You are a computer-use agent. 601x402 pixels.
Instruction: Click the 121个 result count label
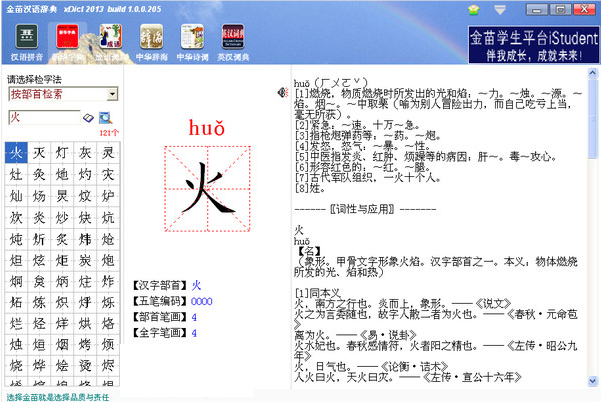coord(109,133)
